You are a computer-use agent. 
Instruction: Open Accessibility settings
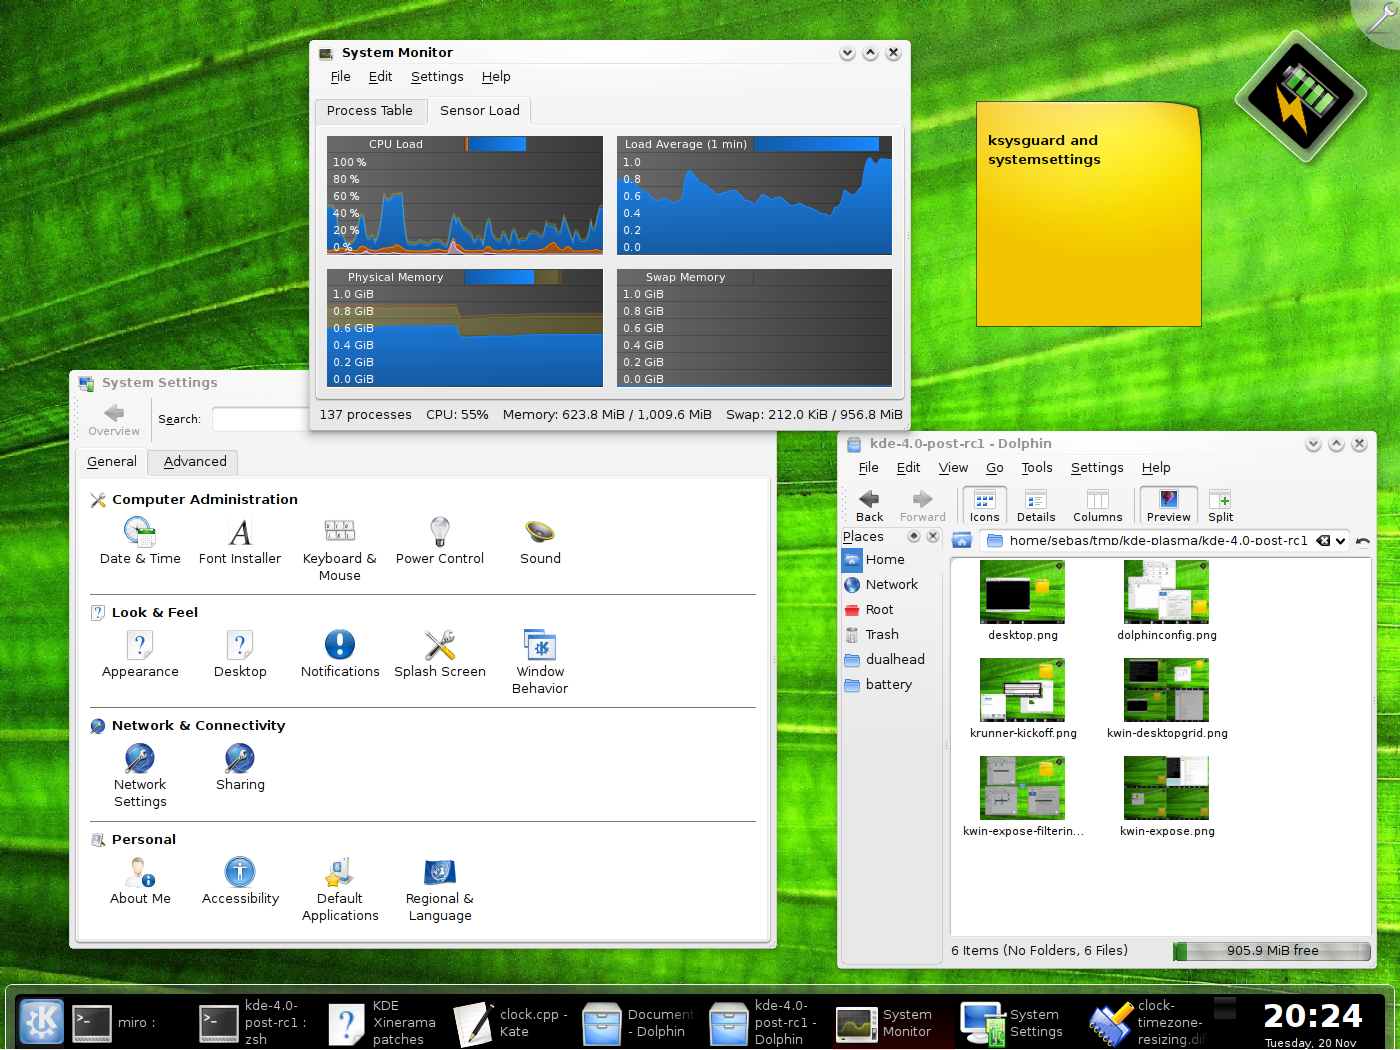coord(240,881)
